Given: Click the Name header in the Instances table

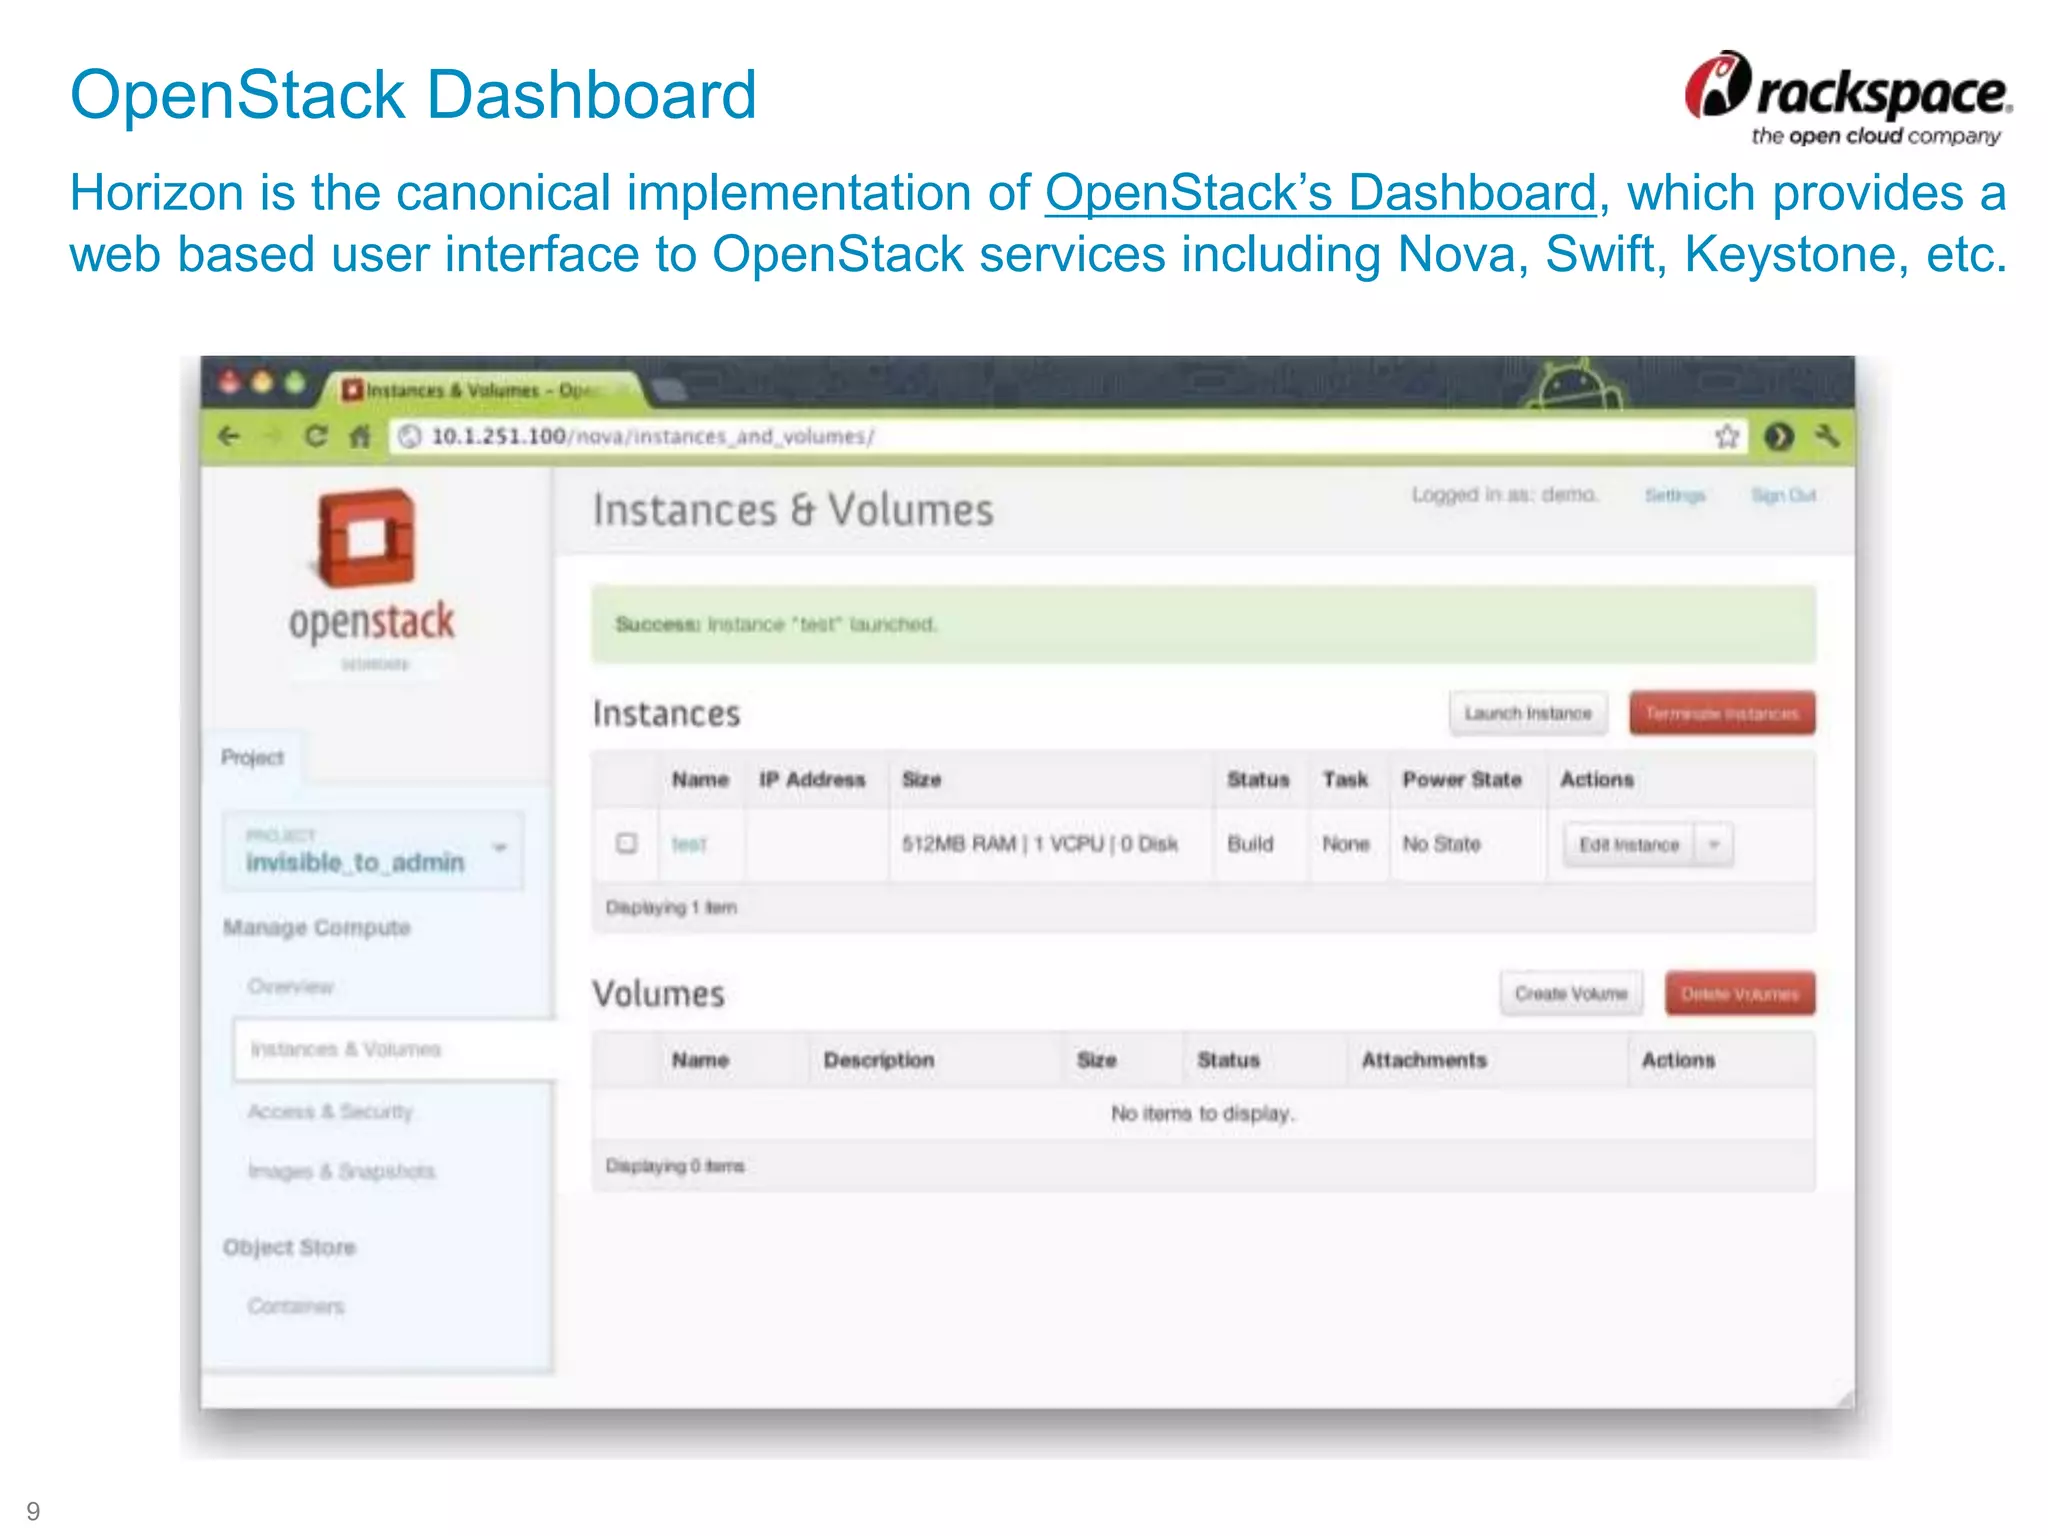Looking at the screenshot, I should pyautogui.click(x=700, y=779).
